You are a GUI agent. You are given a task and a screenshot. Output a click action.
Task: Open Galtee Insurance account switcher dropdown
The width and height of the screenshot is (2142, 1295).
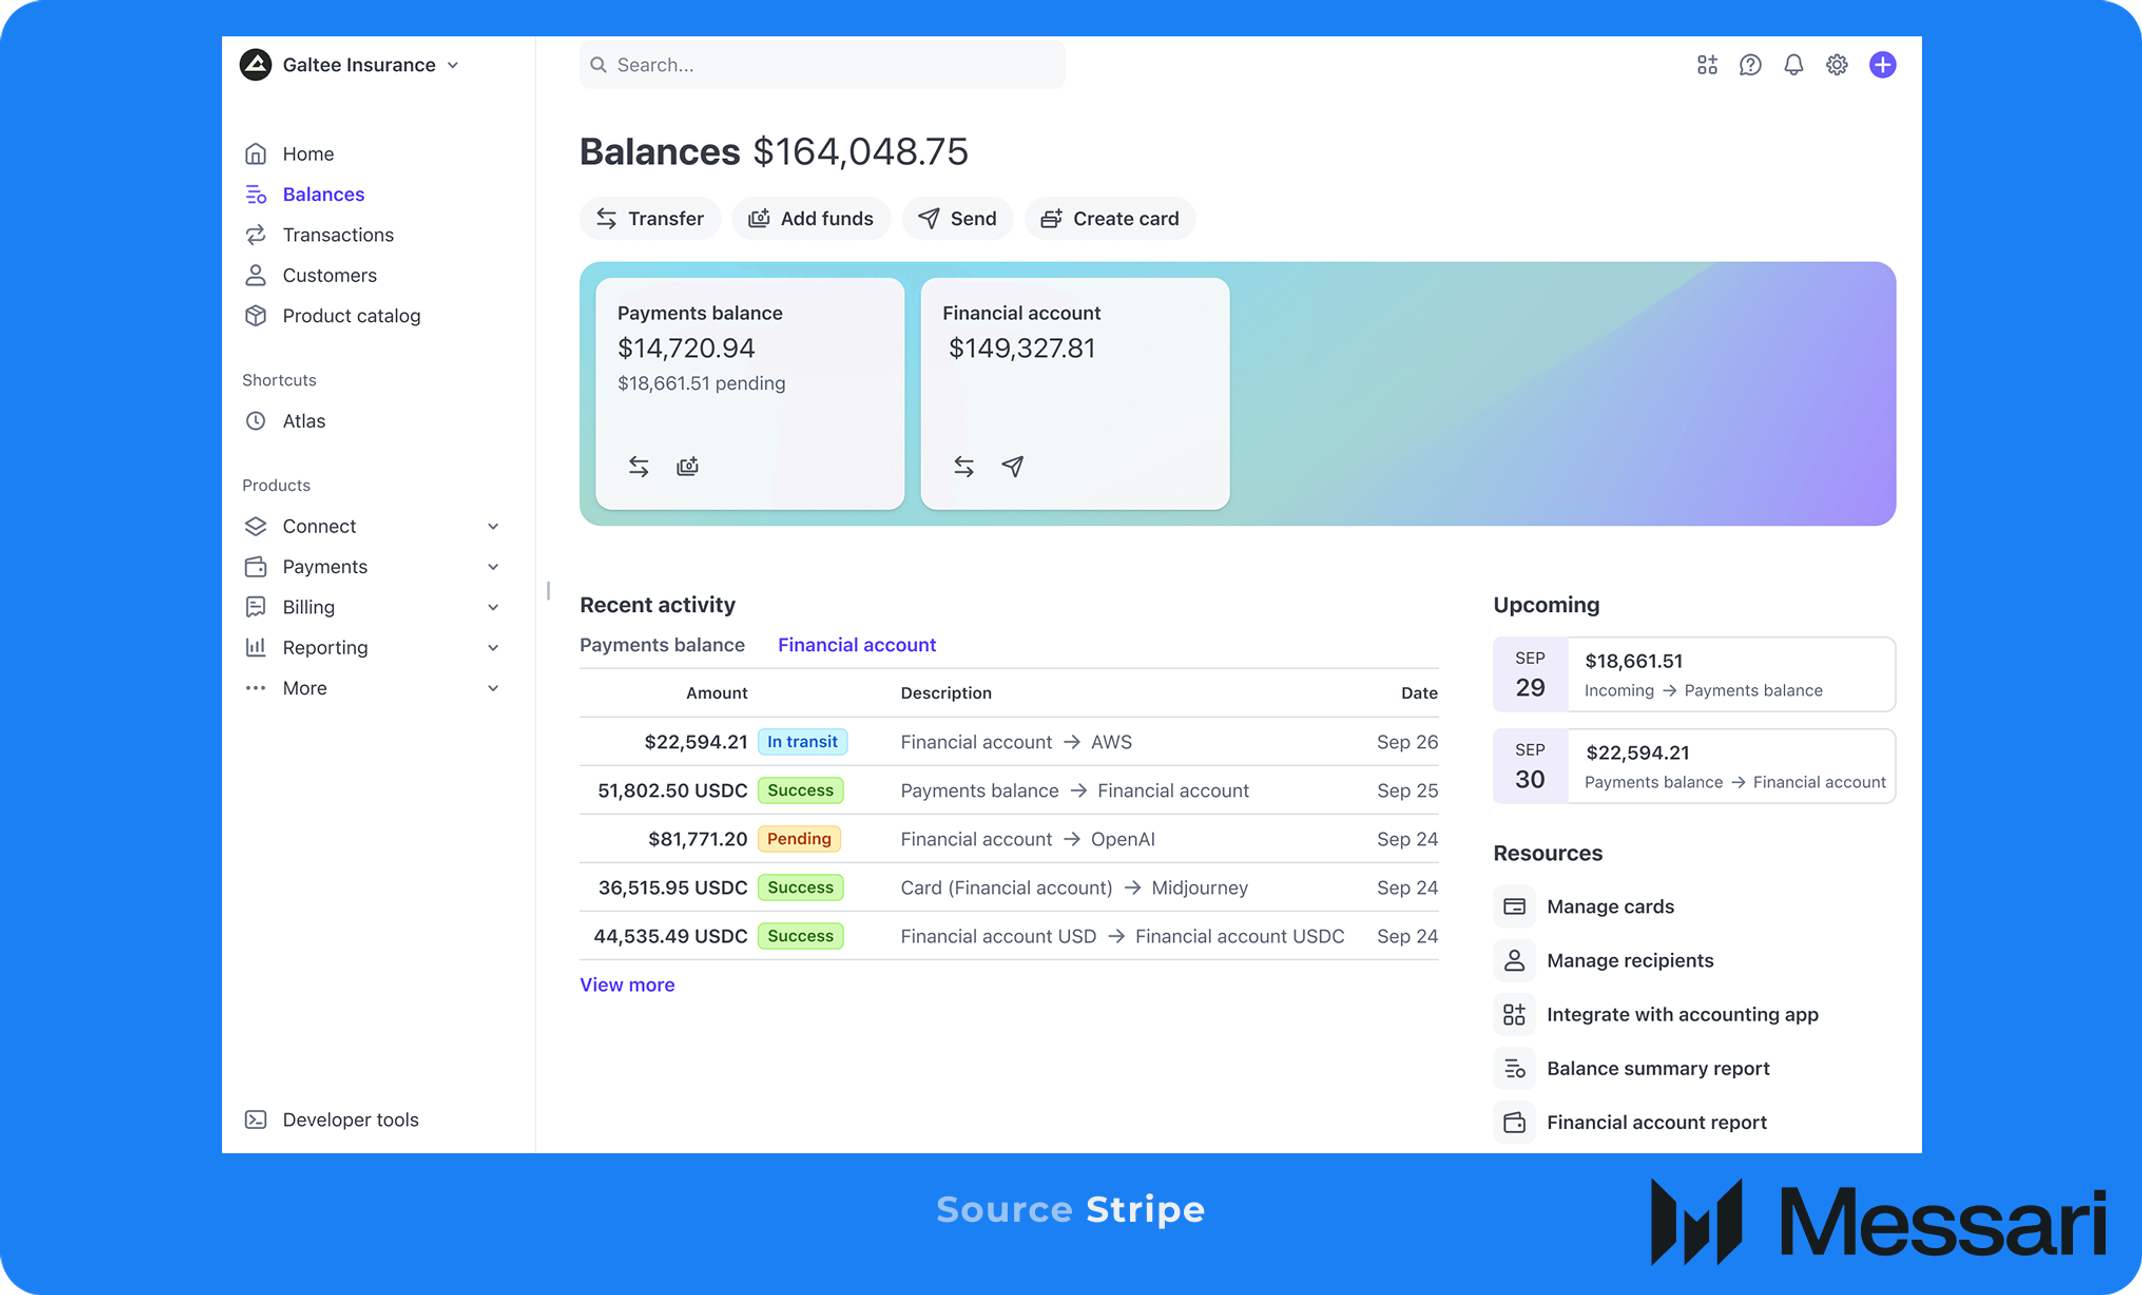350,65
